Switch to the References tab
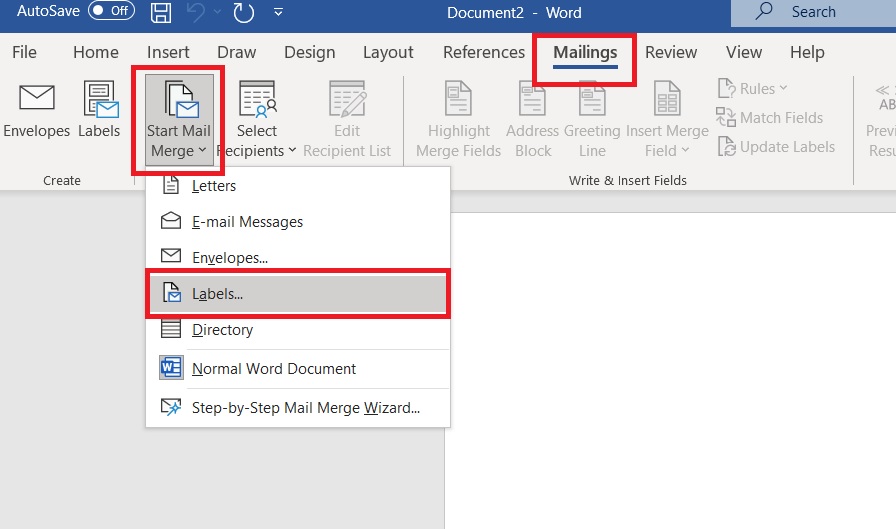896x529 pixels. click(x=484, y=52)
